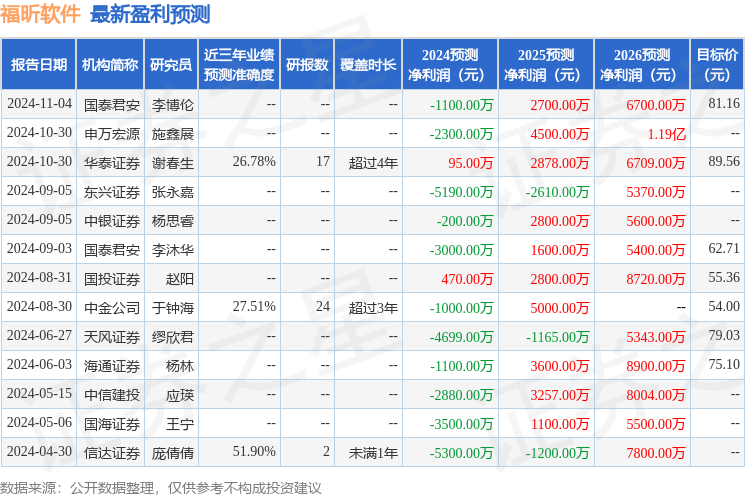The height and width of the screenshot is (497, 745).
Task: Click the -4699.00万 forecast value
Action: point(461,337)
